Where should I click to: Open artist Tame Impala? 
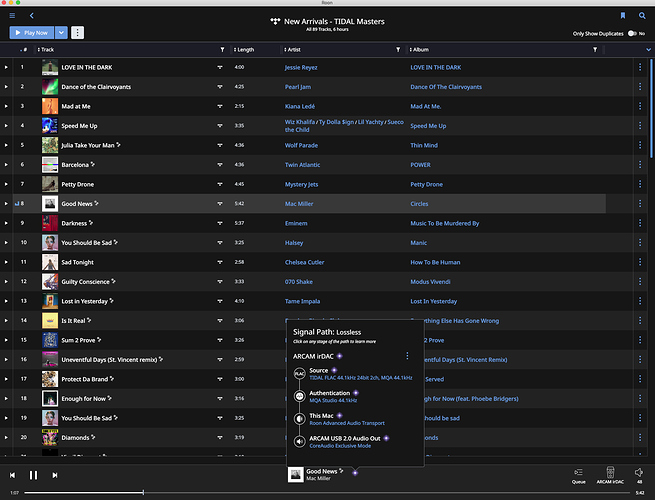[302, 301]
